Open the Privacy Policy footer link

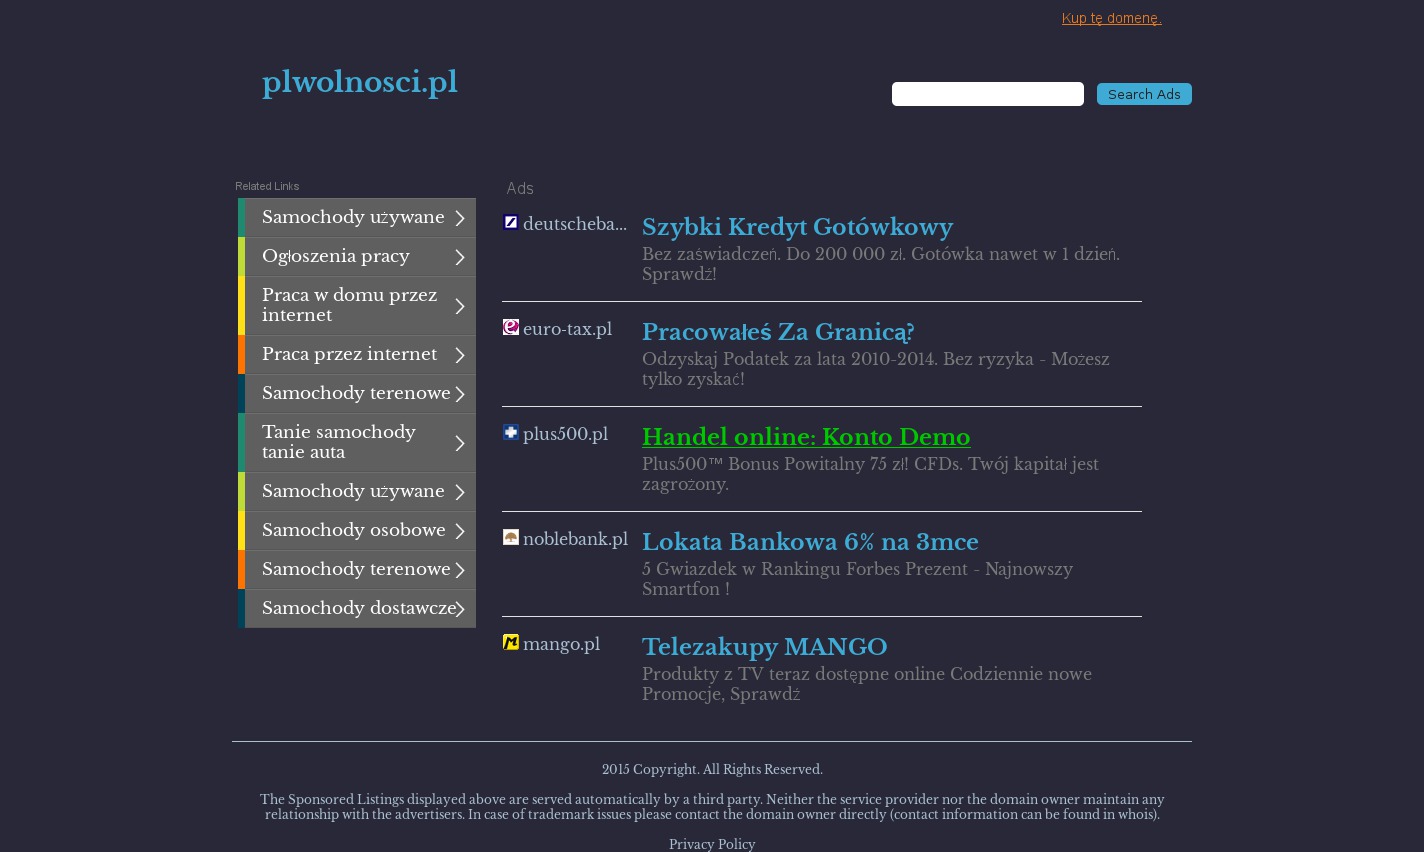click(x=712, y=845)
